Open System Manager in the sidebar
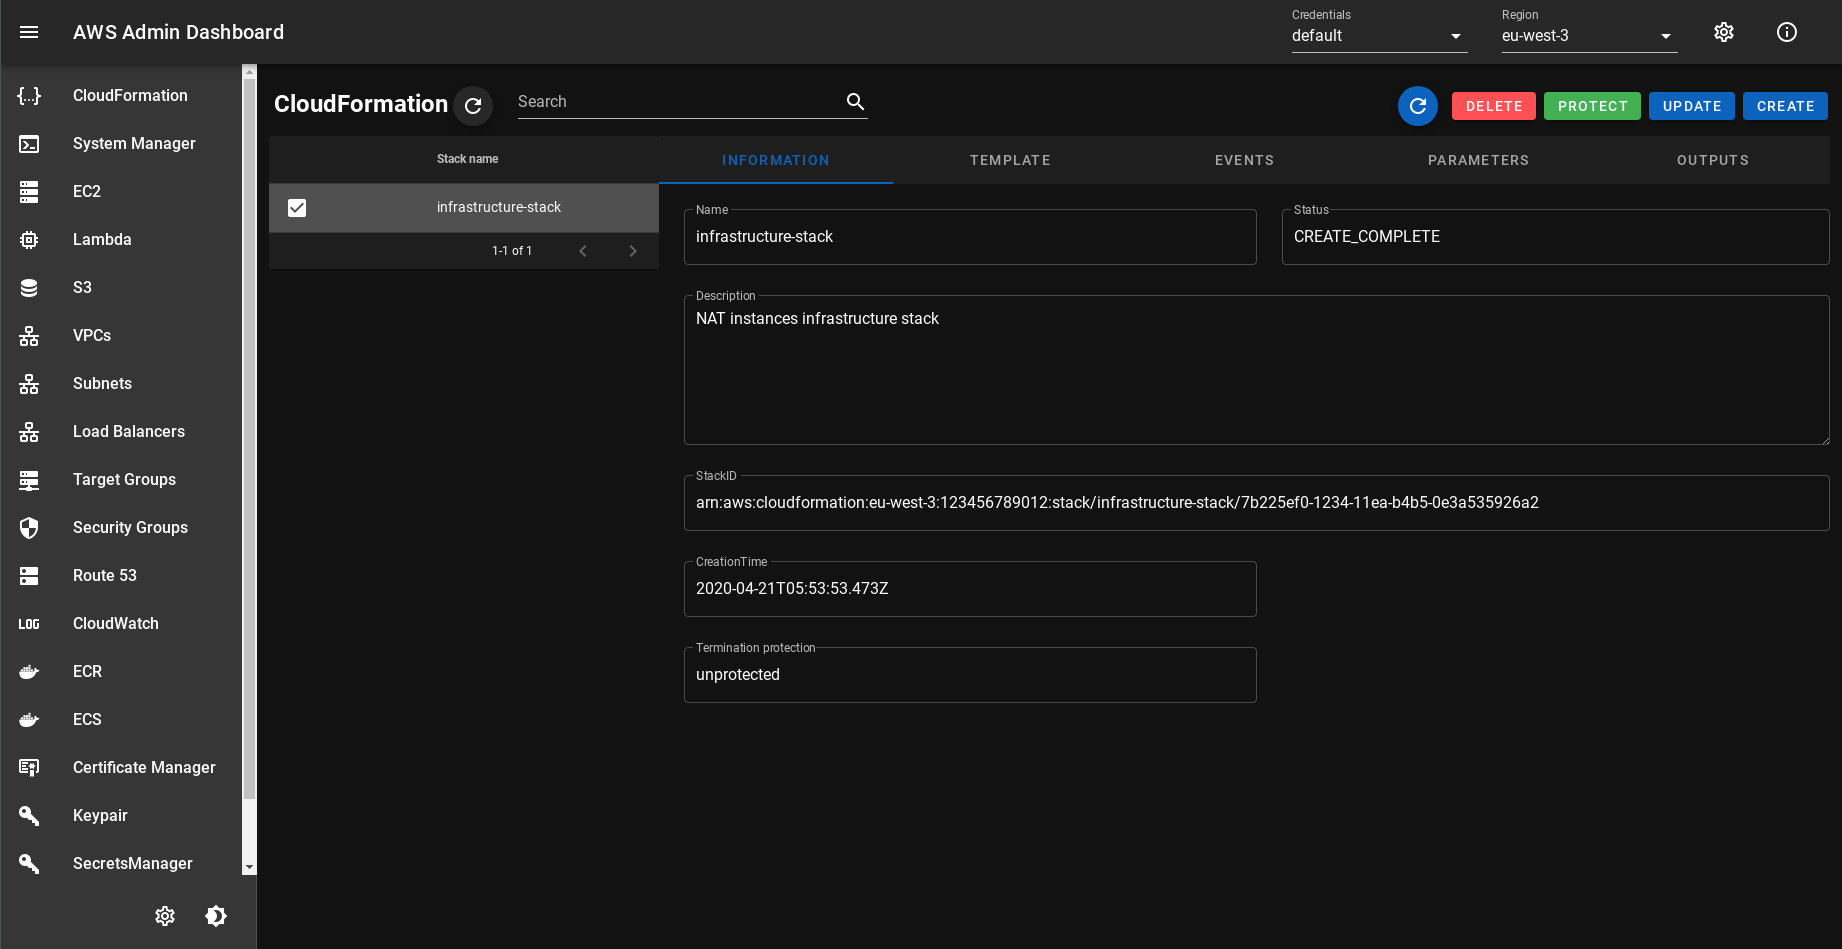 (121, 144)
